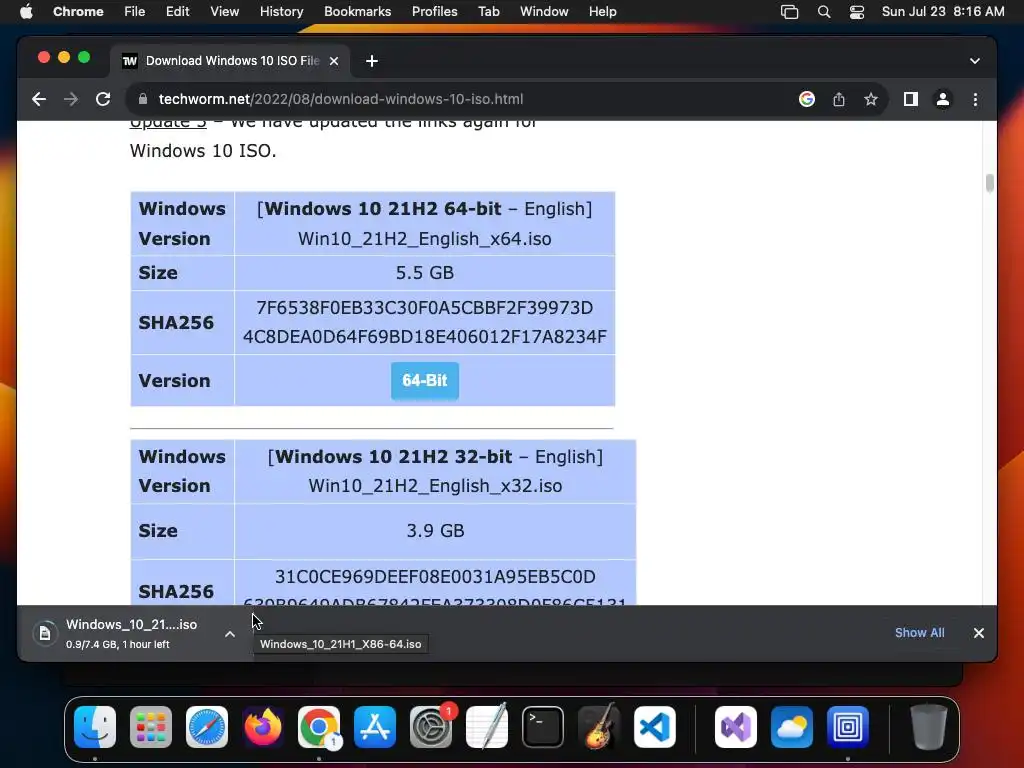The image size is (1024, 768).
Task: Click the Windows 10 21H2 32-bit heading
Action: [393, 456]
